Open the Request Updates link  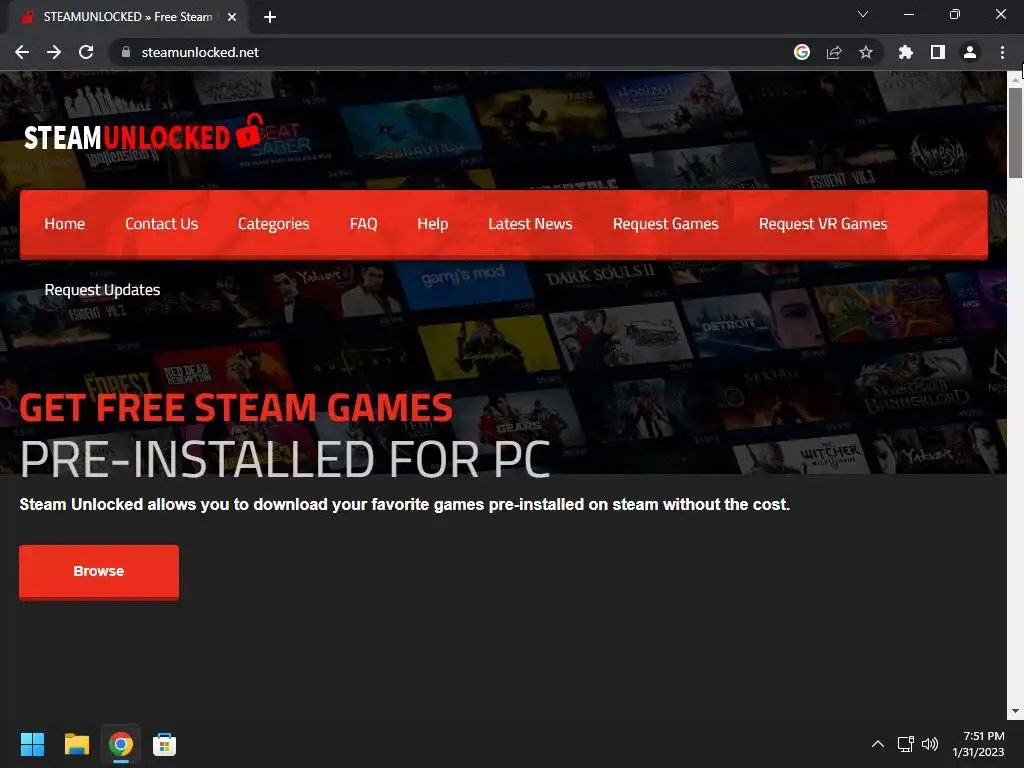point(103,290)
